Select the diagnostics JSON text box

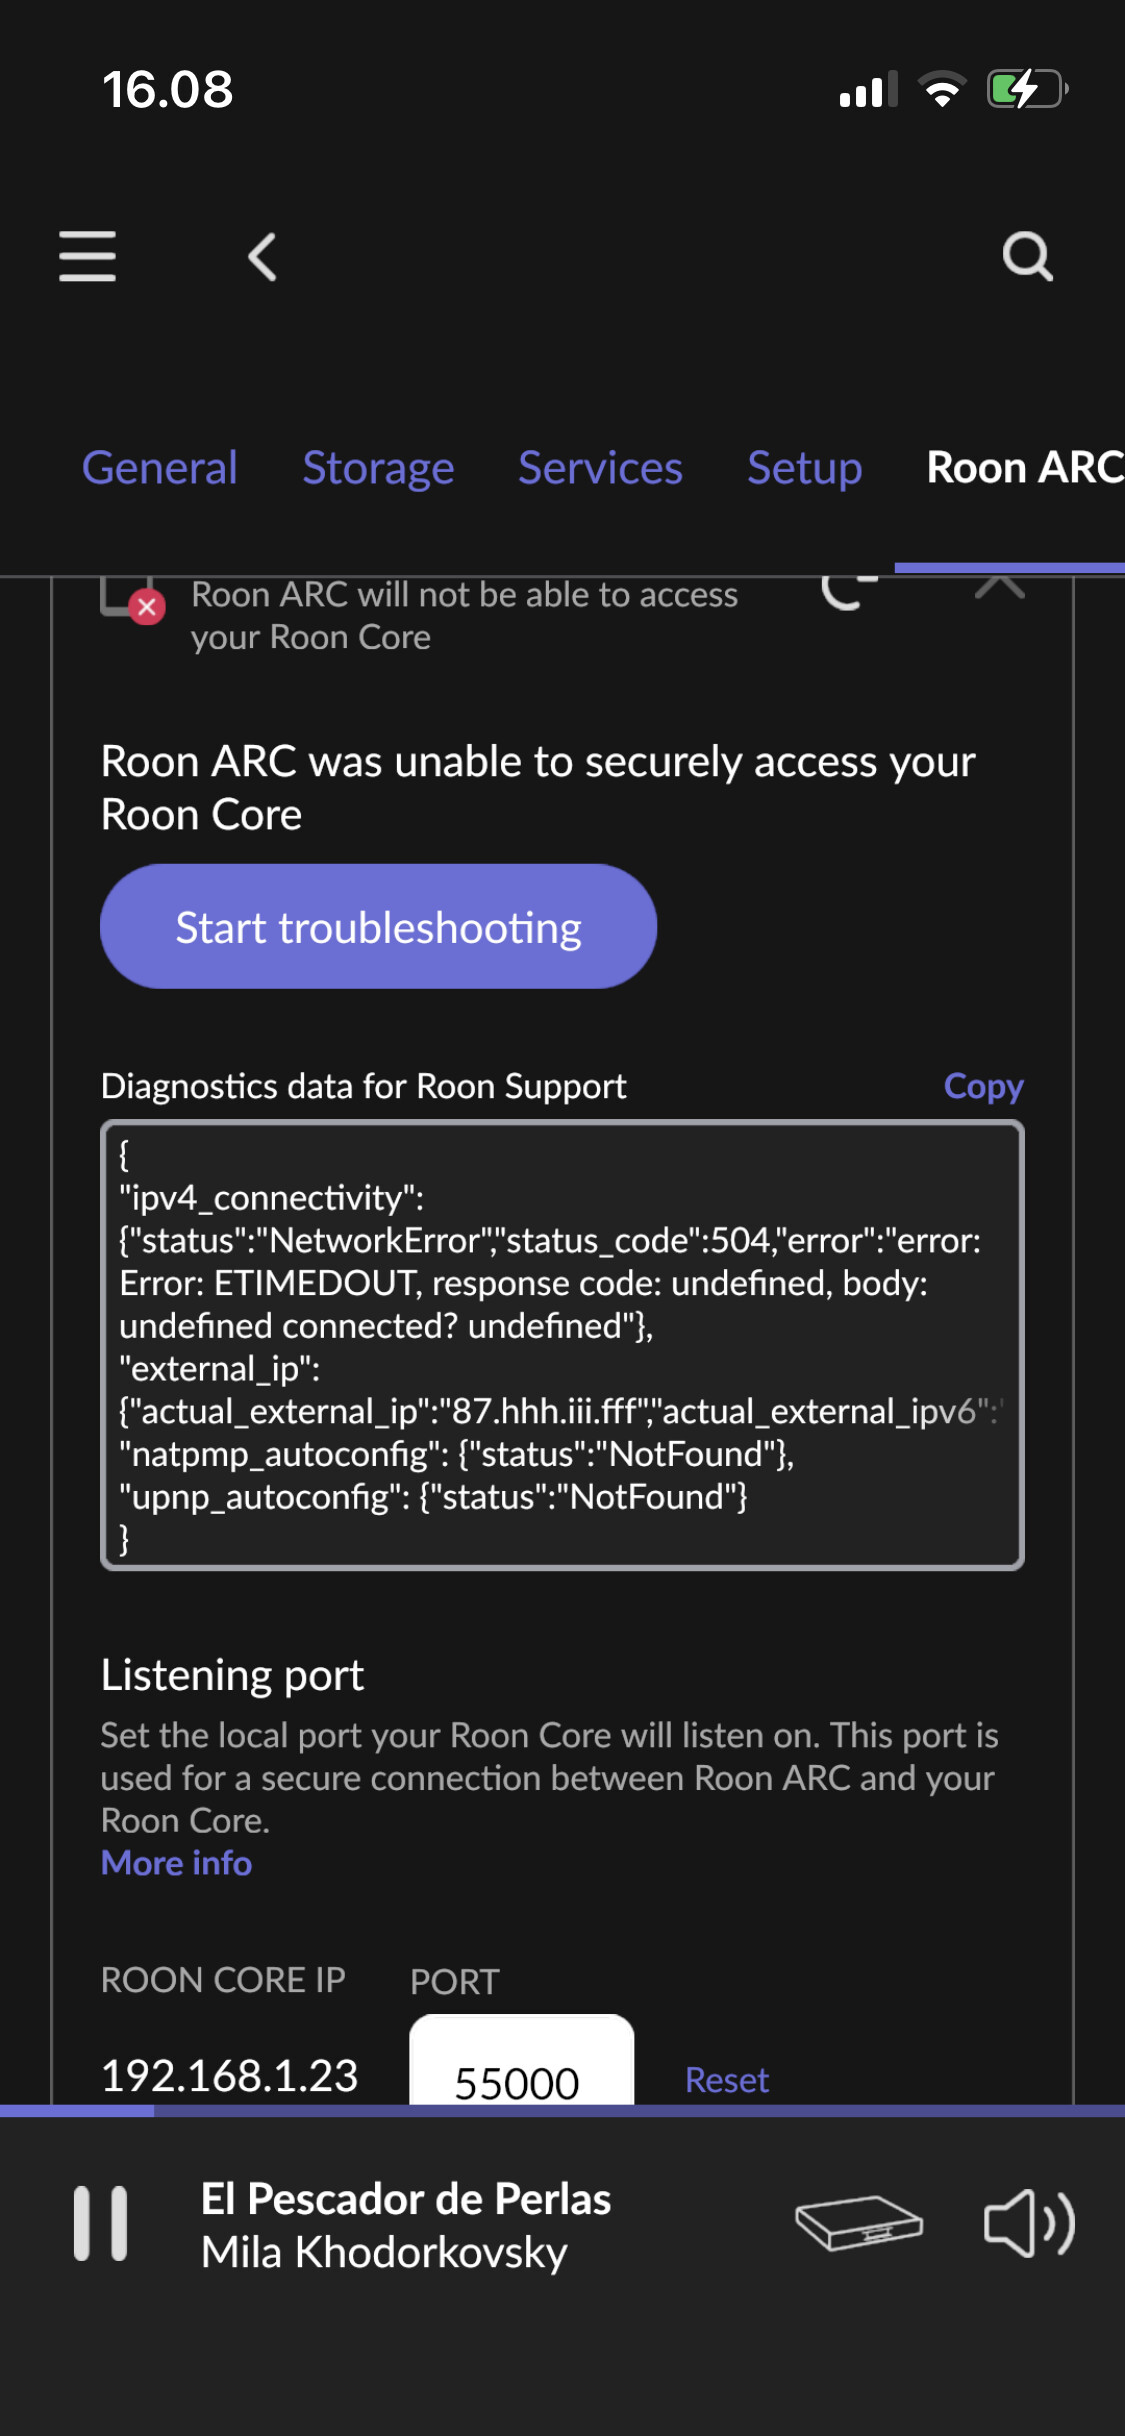[x=562, y=1345]
